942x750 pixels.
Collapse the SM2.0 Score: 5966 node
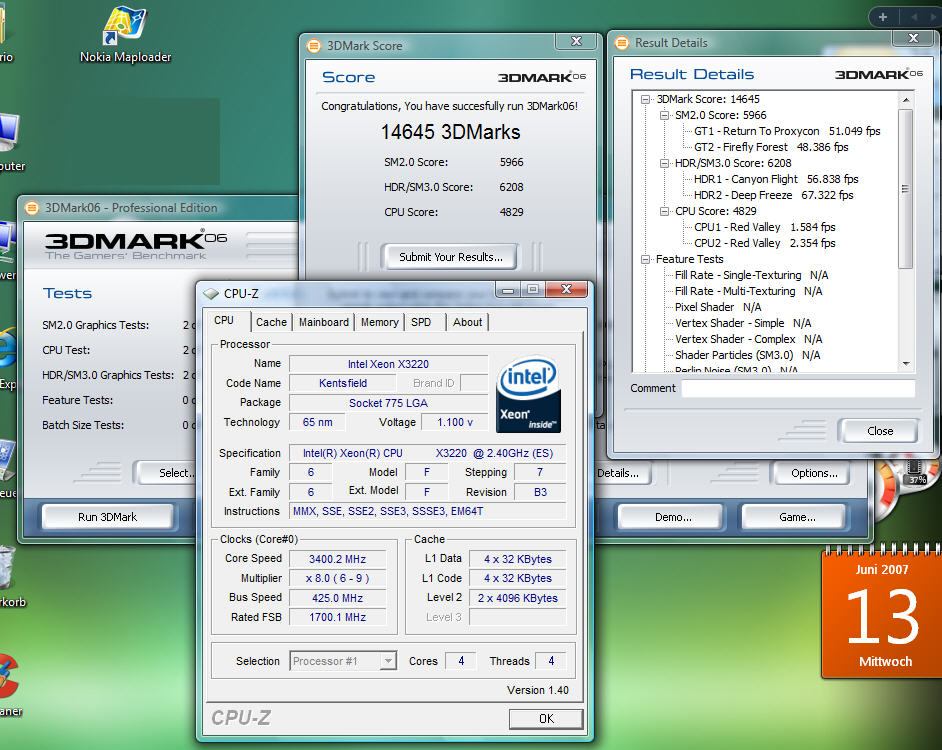point(664,115)
